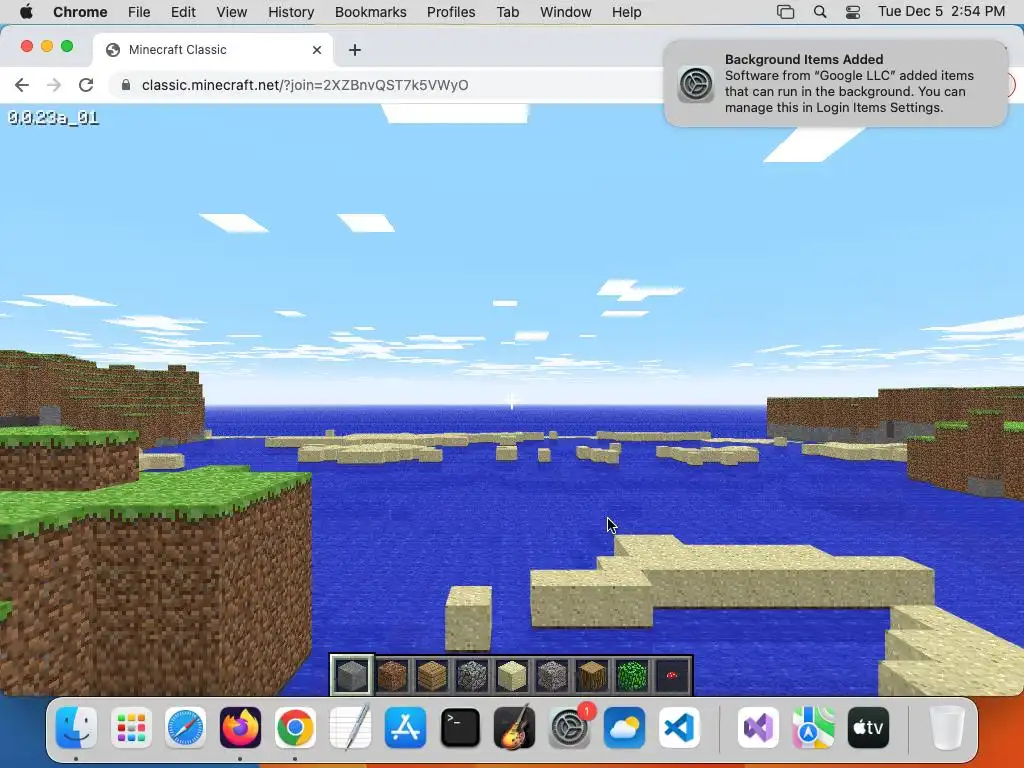Open the Bookmarks menu
Viewport: 1024px width, 768px height.
click(370, 12)
